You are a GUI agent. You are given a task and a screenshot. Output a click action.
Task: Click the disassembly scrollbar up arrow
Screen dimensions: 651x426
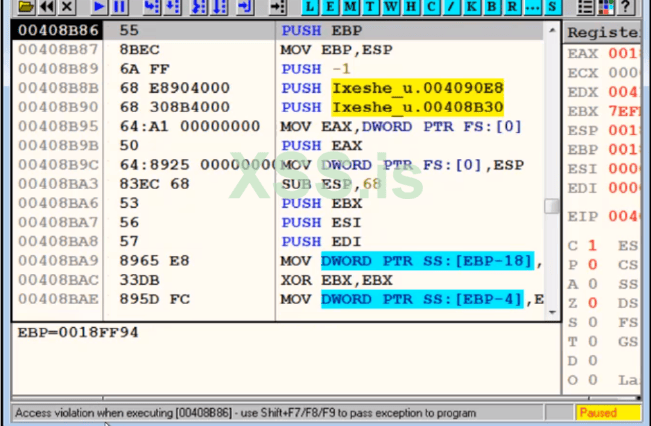tap(552, 31)
